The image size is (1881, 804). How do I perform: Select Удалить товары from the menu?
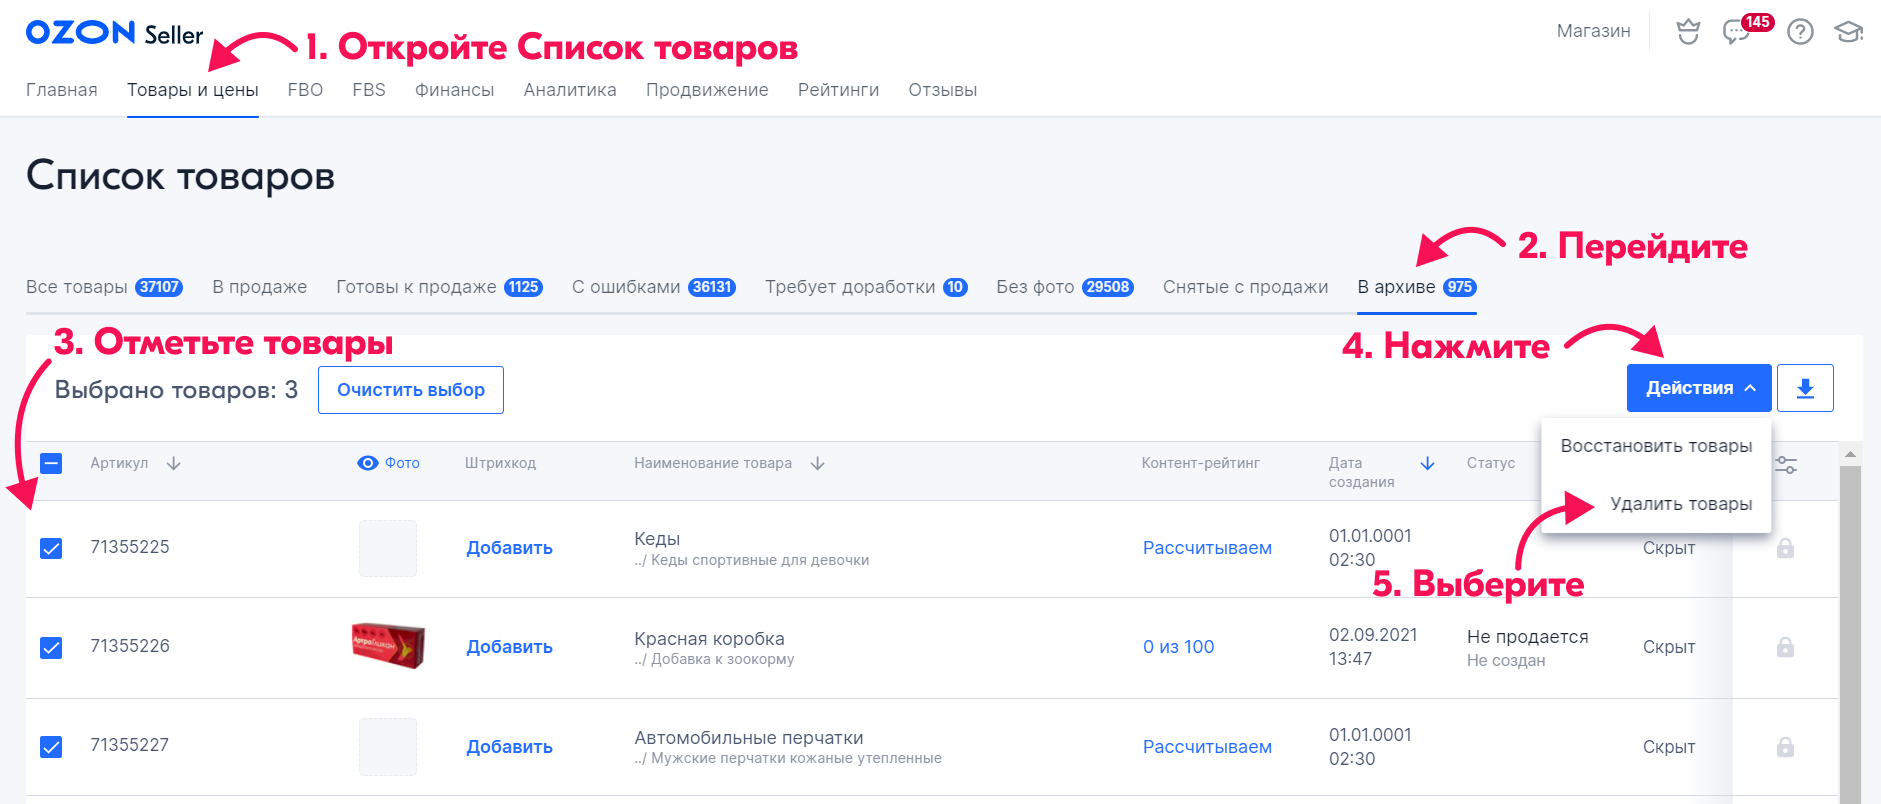(1680, 504)
